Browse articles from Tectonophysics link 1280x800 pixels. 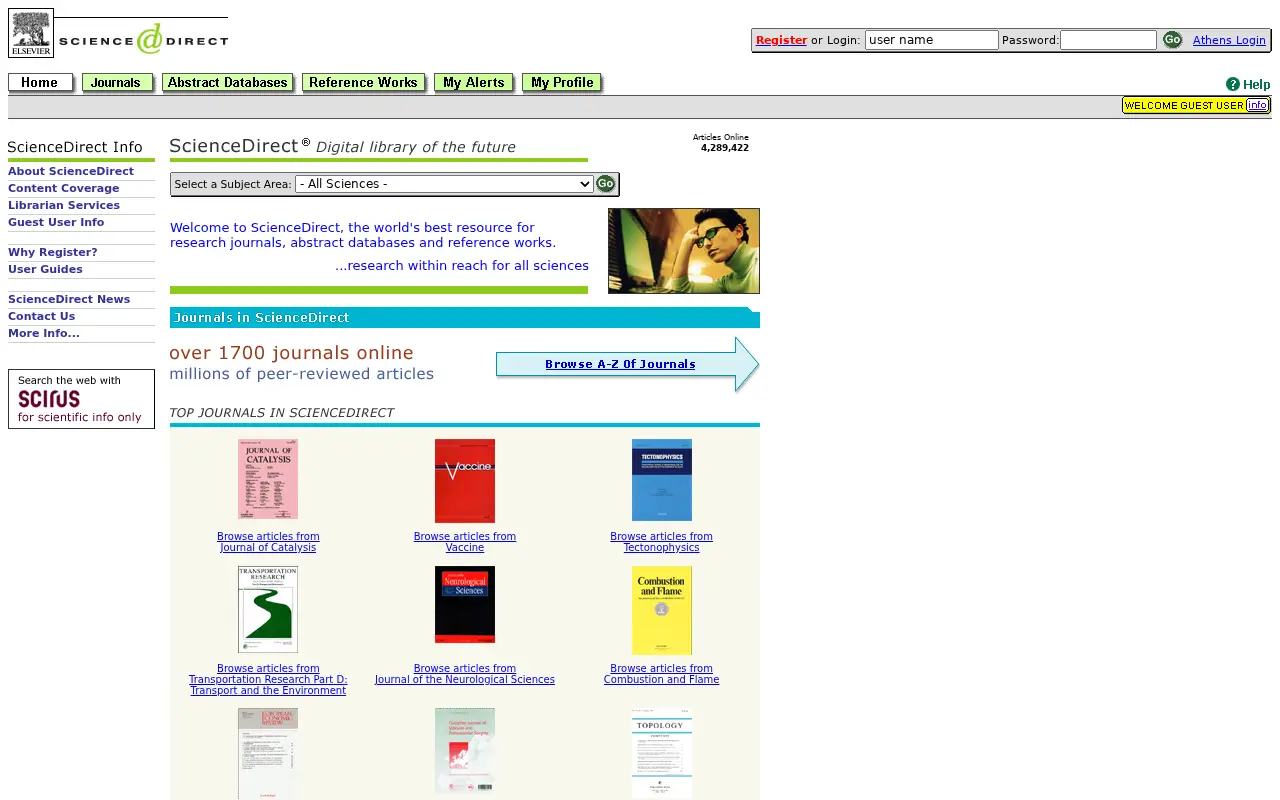661,542
